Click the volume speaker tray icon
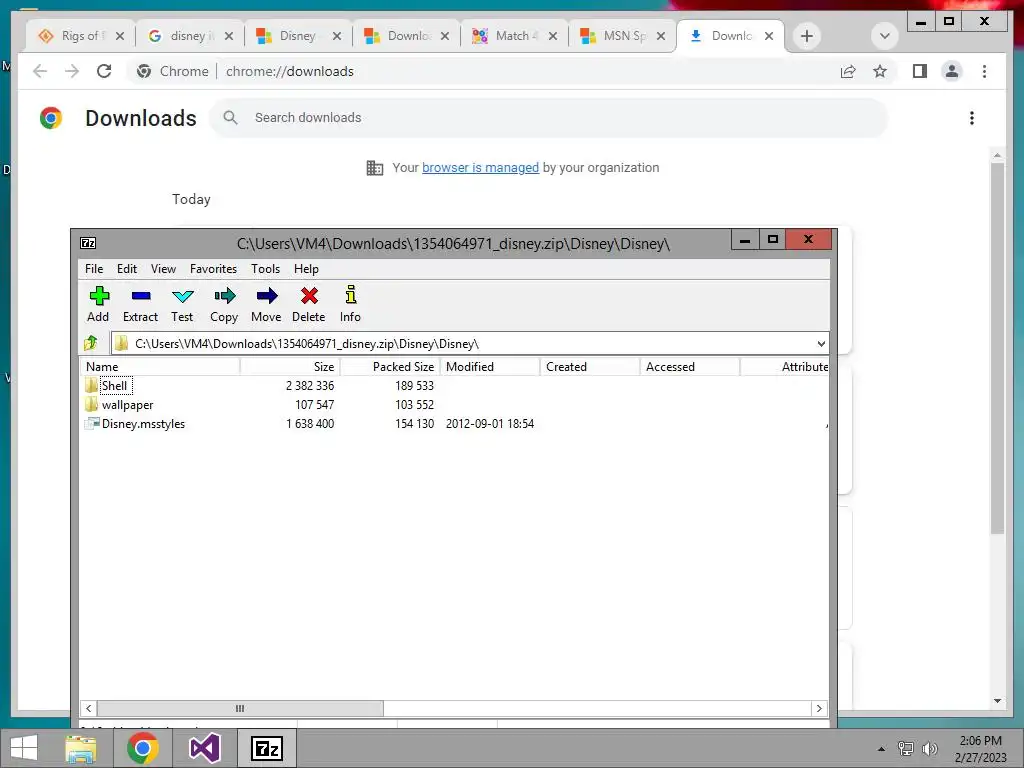Screen dimensions: 1024x768 [x=930, y=749]
